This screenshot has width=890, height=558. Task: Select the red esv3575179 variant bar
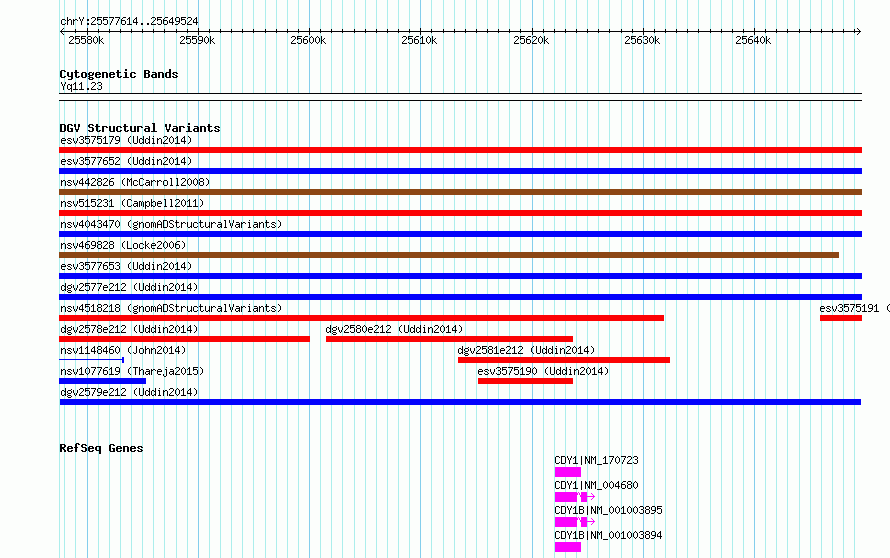[x=460, y=150]
